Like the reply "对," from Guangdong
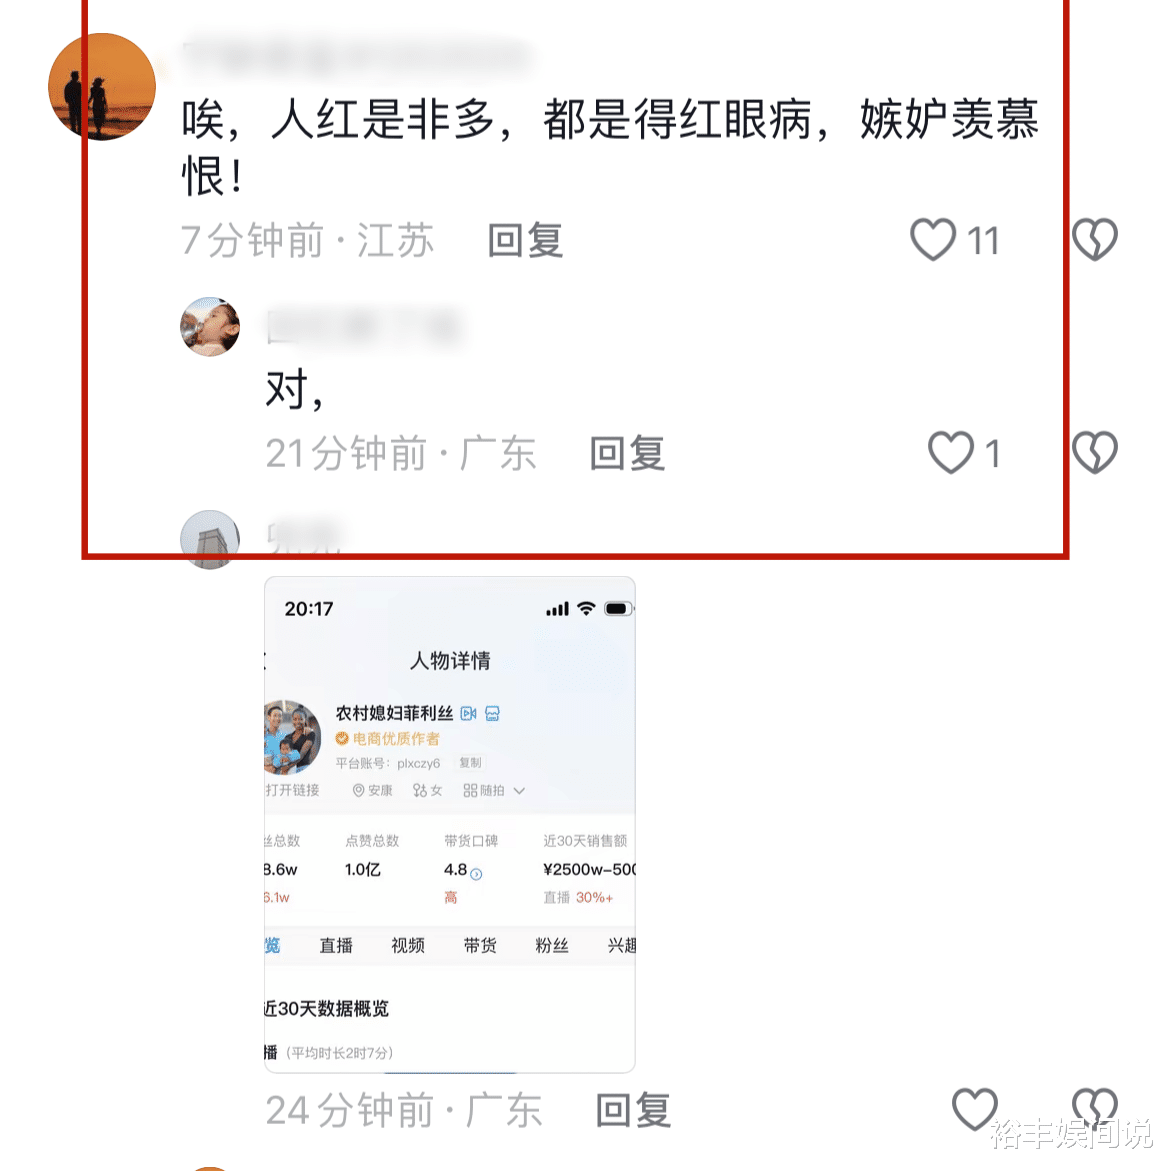The height and width of the screenshot is (1171, 1170). tap(950, 453)
